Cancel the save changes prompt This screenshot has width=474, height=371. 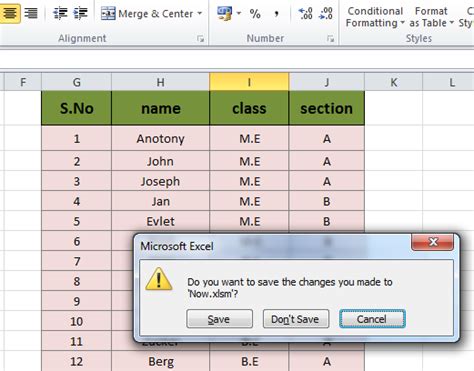pyautogui.click(x=372, y=319)
